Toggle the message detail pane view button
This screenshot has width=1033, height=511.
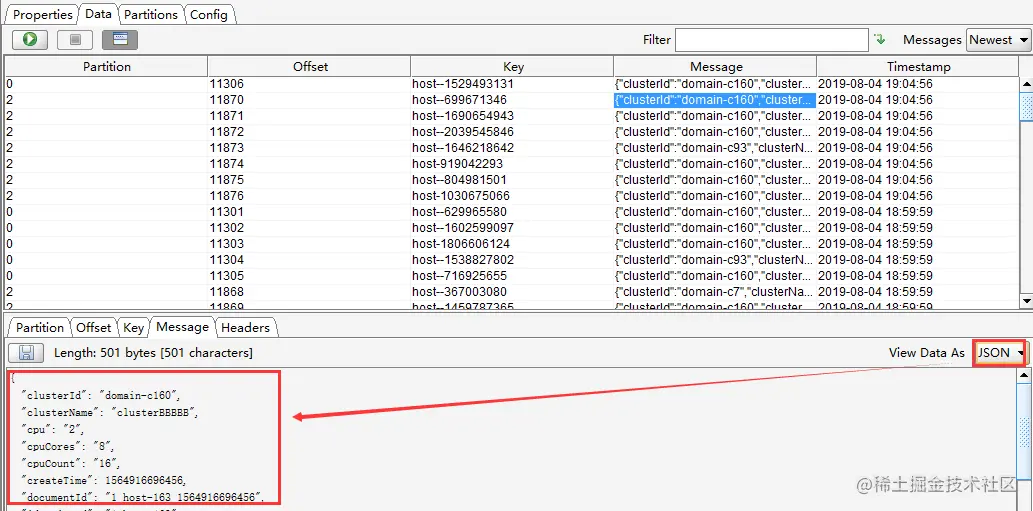click(120, 40)
